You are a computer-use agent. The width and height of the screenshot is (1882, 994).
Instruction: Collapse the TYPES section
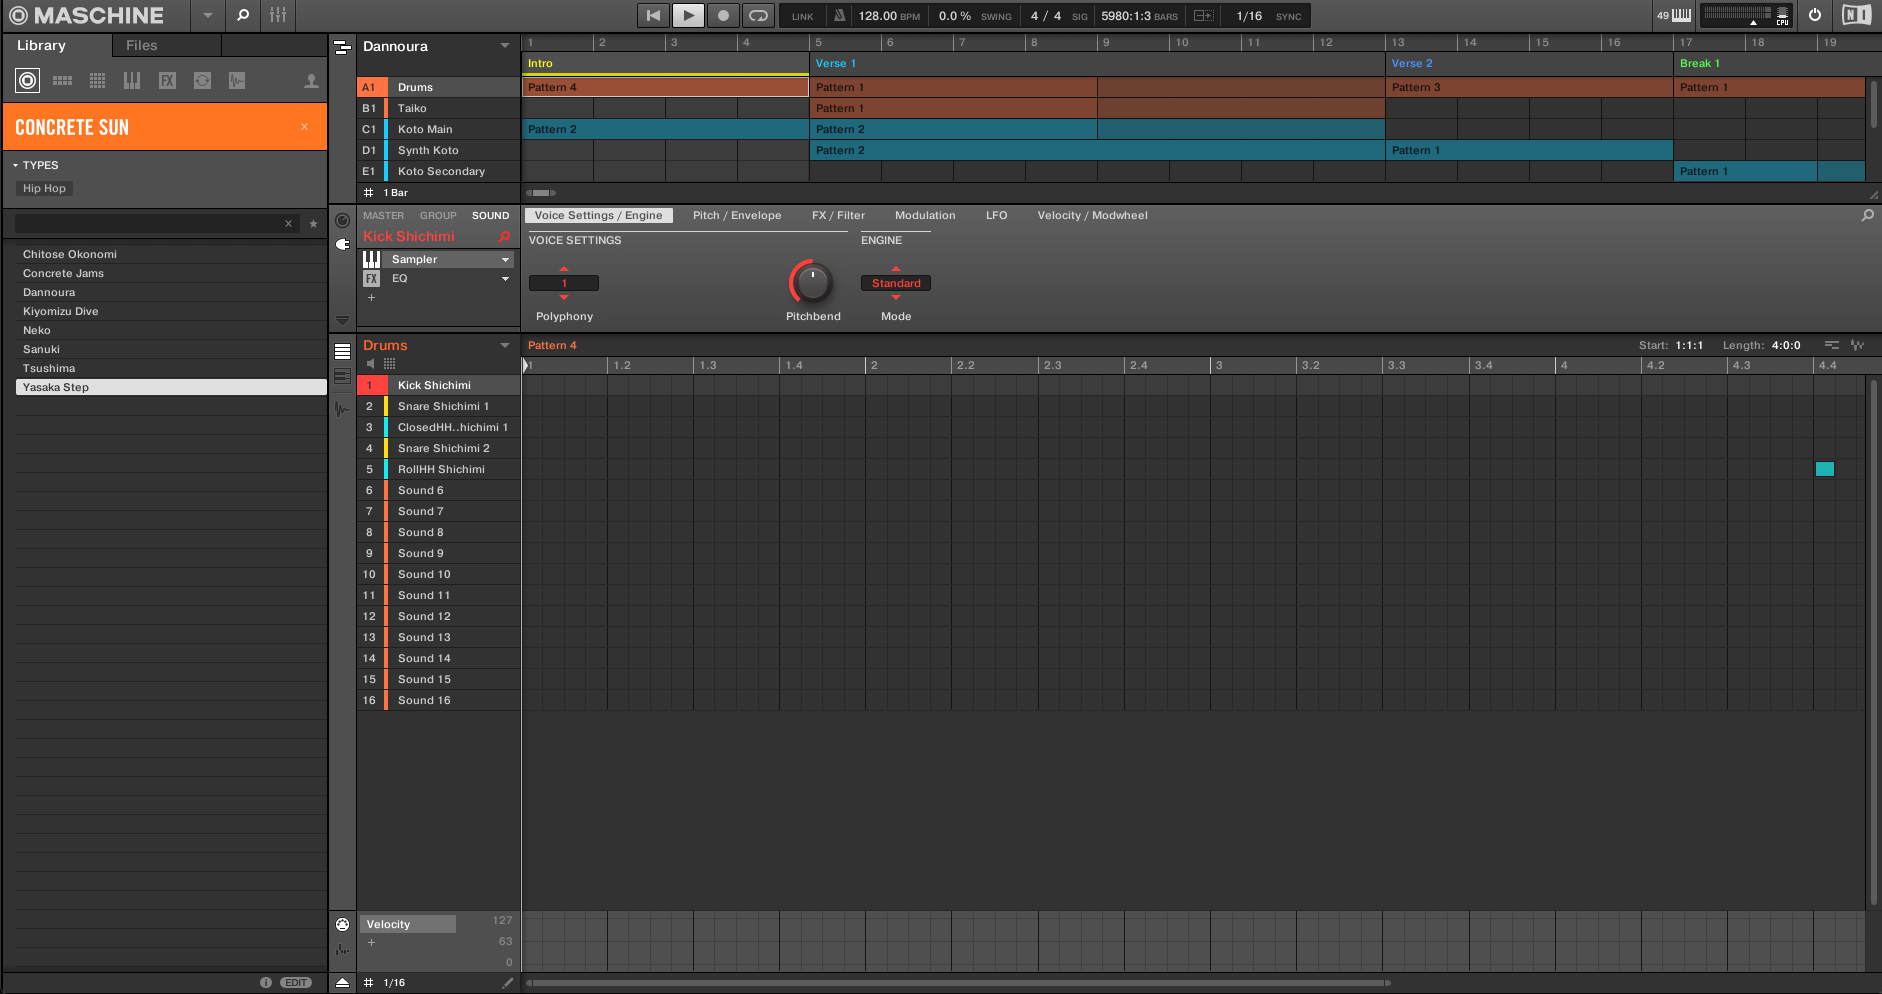[16, 165]
